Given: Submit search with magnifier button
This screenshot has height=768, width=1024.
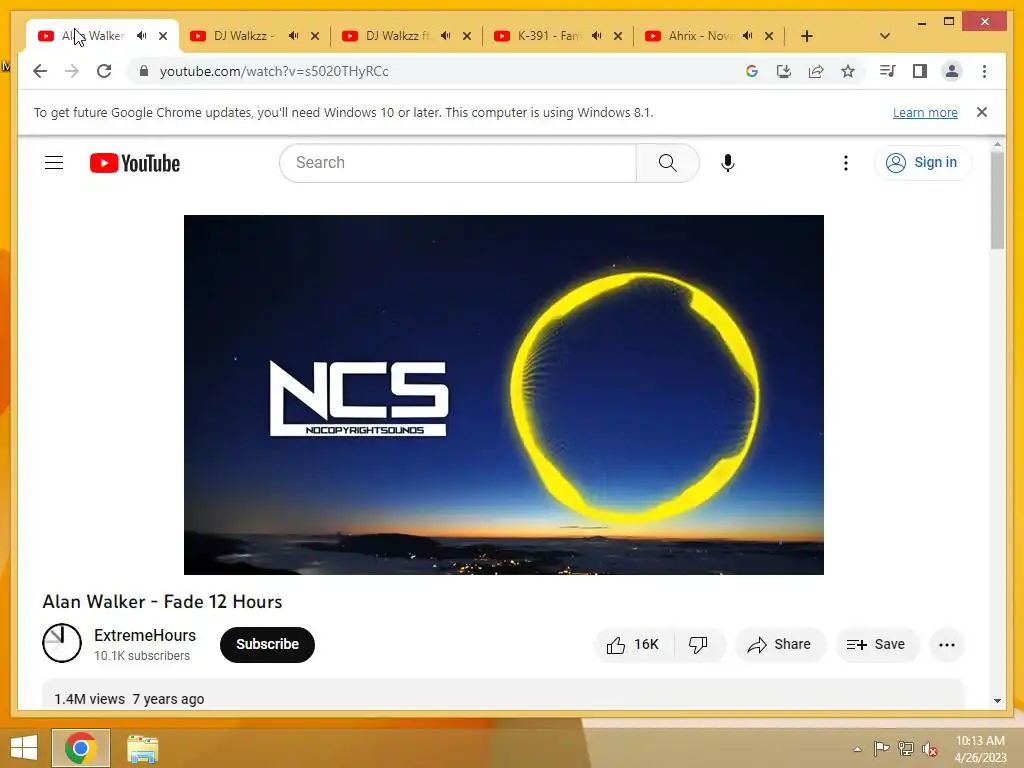Looking at the screenshot, I should [x=667, y=163].
